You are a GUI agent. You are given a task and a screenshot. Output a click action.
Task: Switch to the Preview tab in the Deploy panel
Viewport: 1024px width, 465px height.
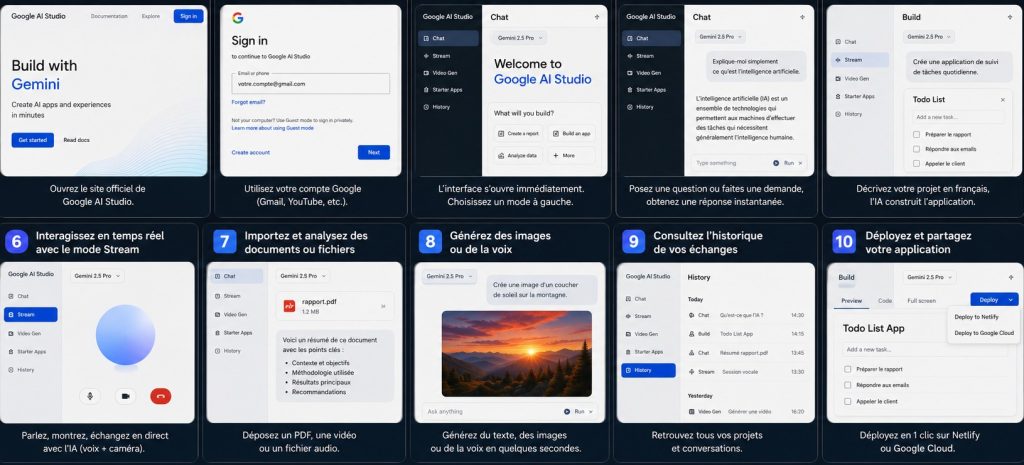[x=852, y=300]
